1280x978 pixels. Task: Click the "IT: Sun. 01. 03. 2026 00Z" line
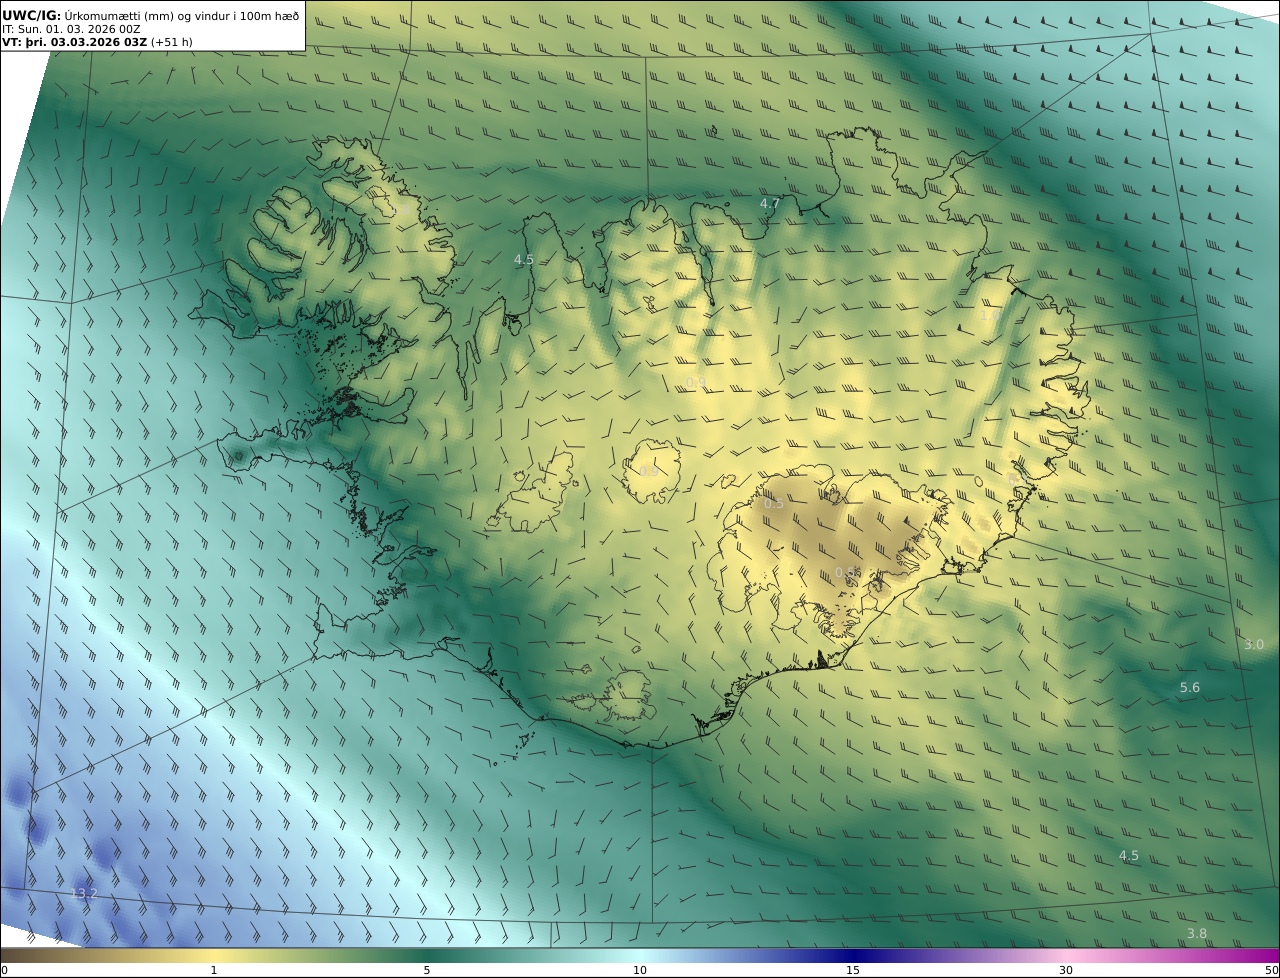pos(71,29)
